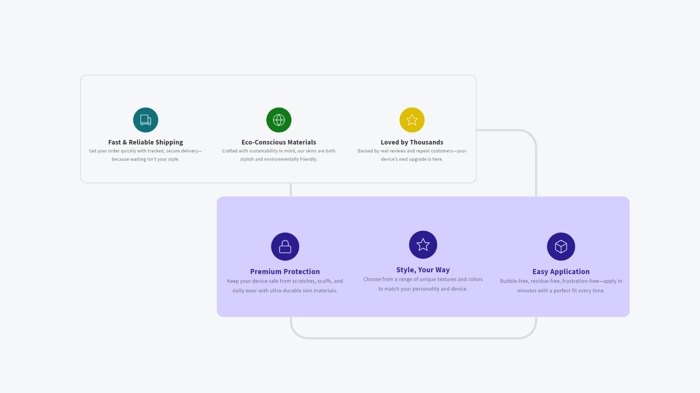Click the purple lock icon
The width and height of the screenshot is (700, 393).
[285, 247]
